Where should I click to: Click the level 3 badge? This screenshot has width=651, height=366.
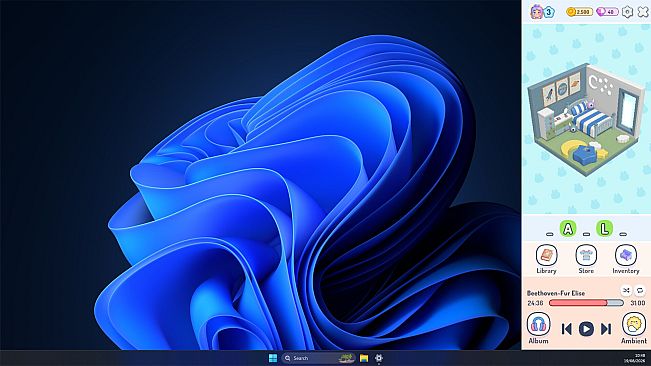click(x=549, y=12)
